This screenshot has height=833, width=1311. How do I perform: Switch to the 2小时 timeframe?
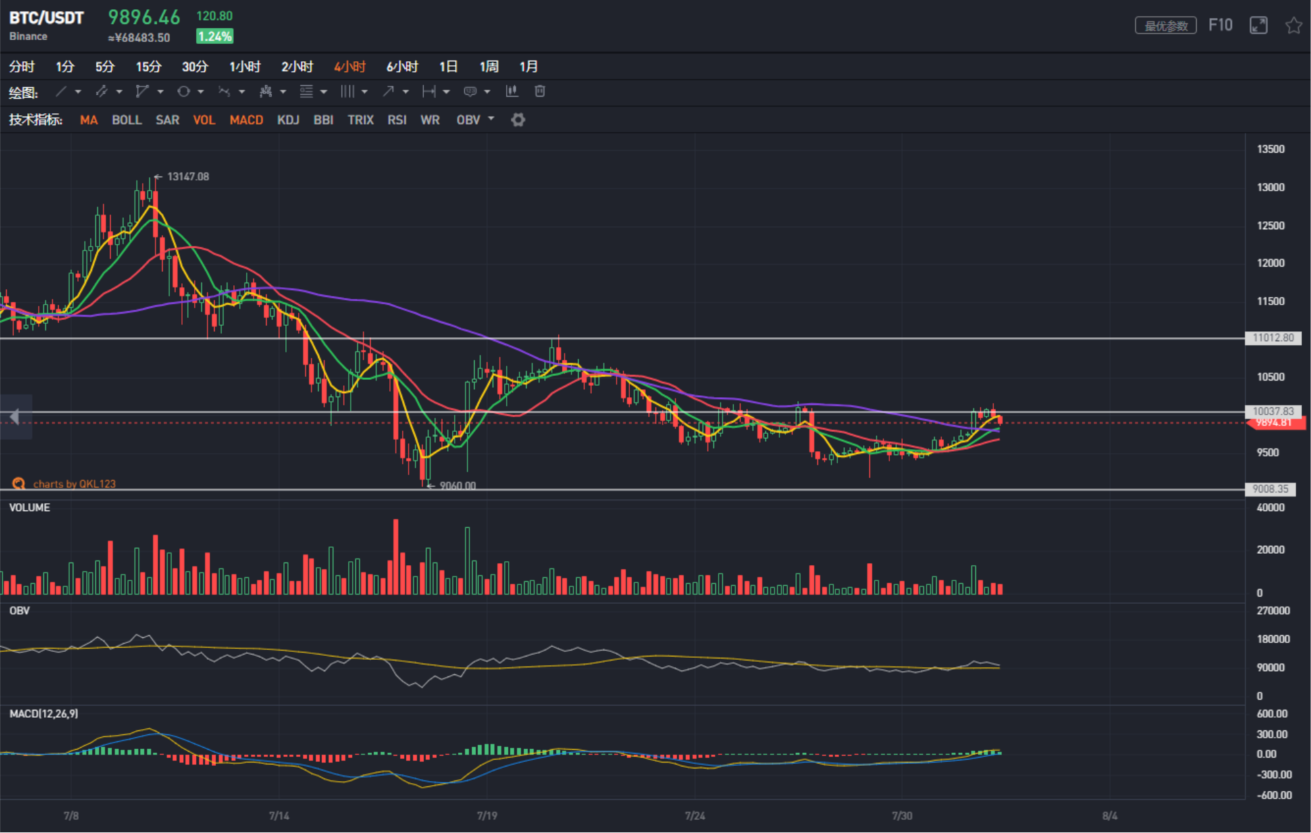pyautogui.click(x=297, y=67)
